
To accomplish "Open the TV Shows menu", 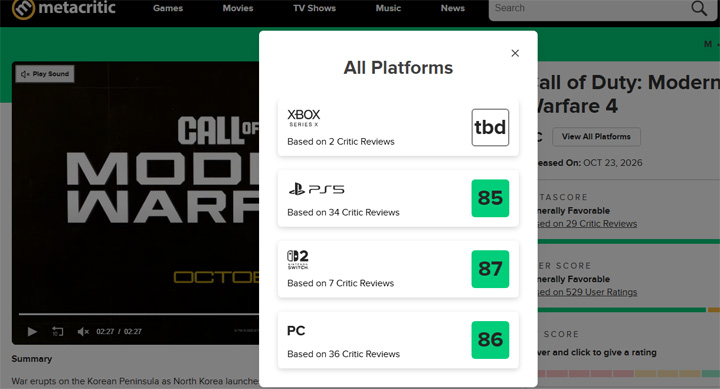I will click(315, 8).
